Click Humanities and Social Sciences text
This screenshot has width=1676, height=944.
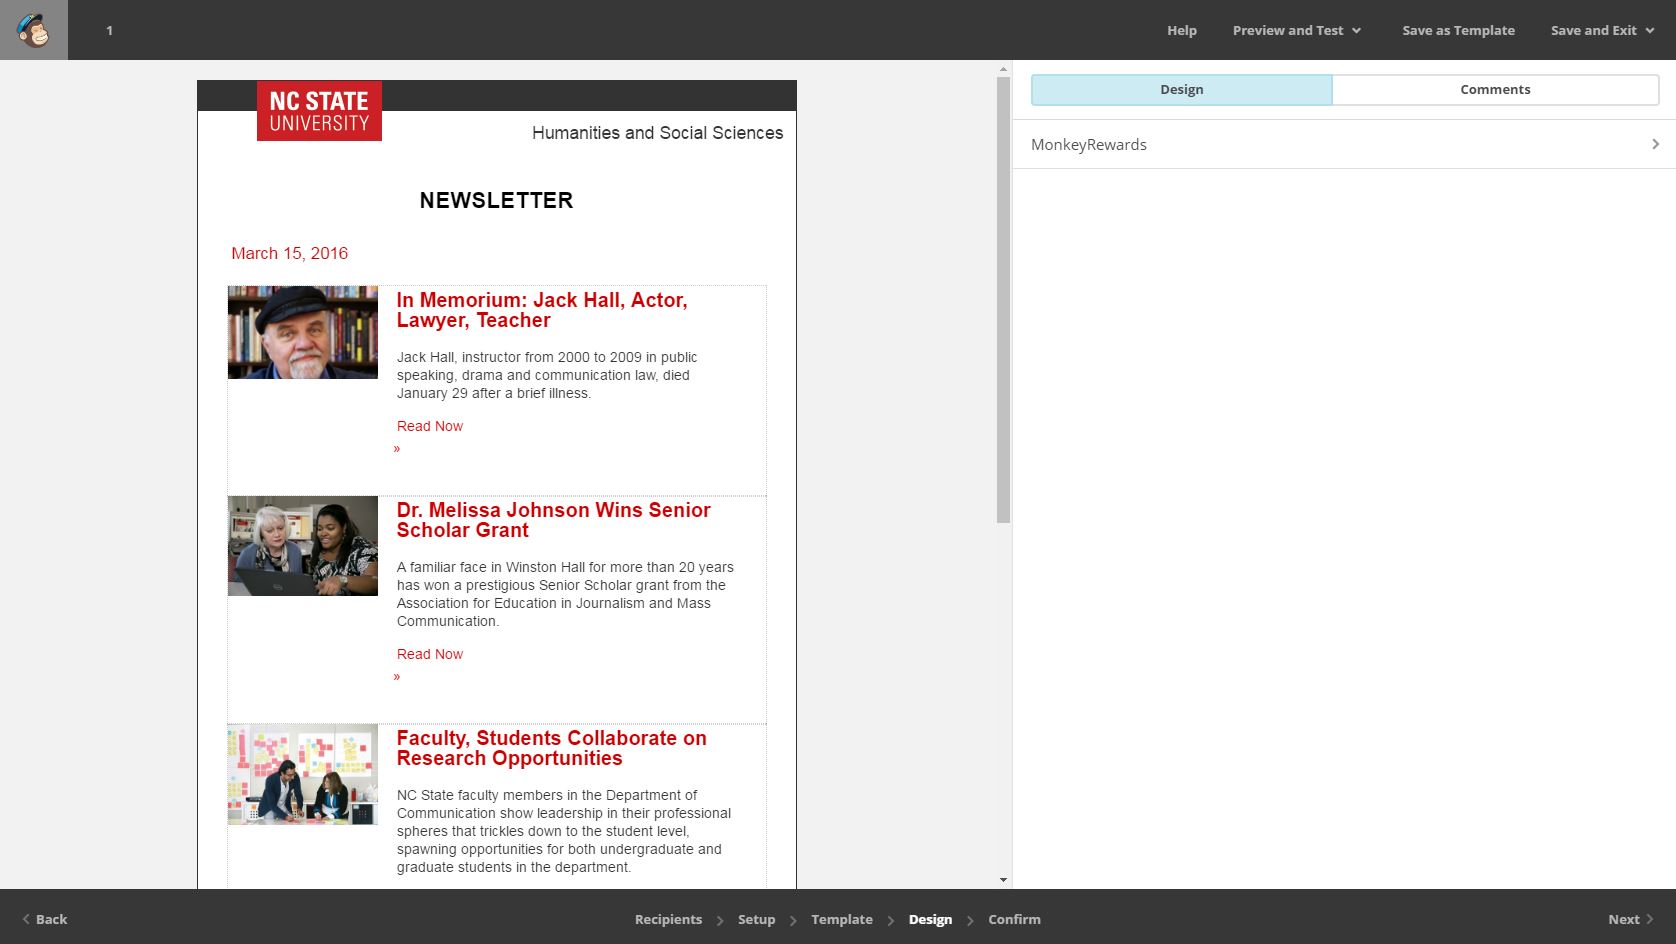click(x=657, y=133)
